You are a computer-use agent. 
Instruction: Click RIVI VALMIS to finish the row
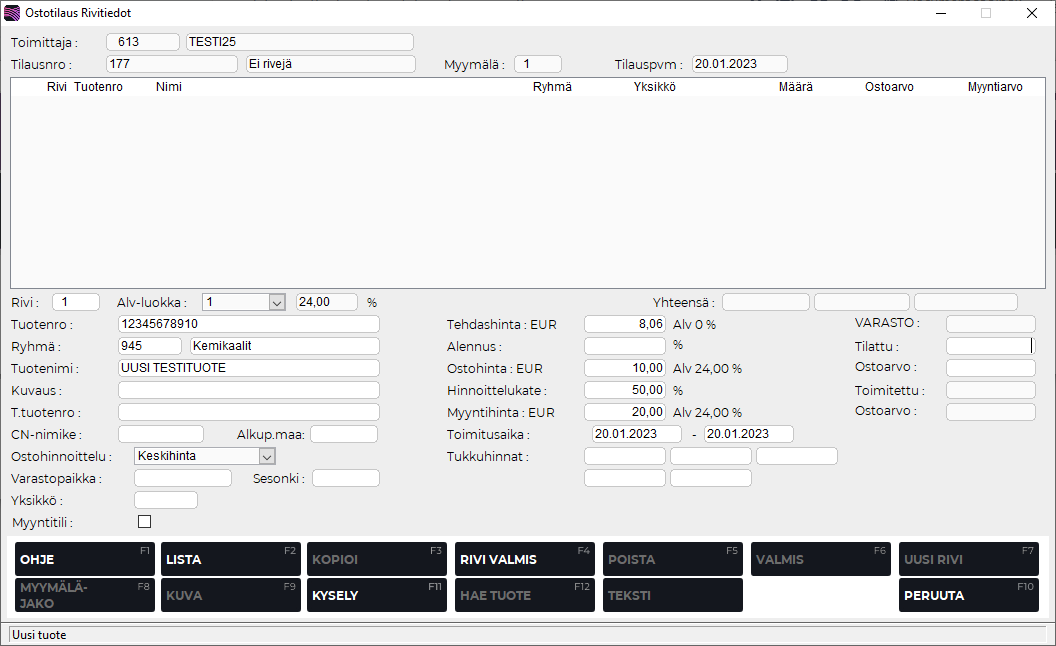[x=525, y=559]
